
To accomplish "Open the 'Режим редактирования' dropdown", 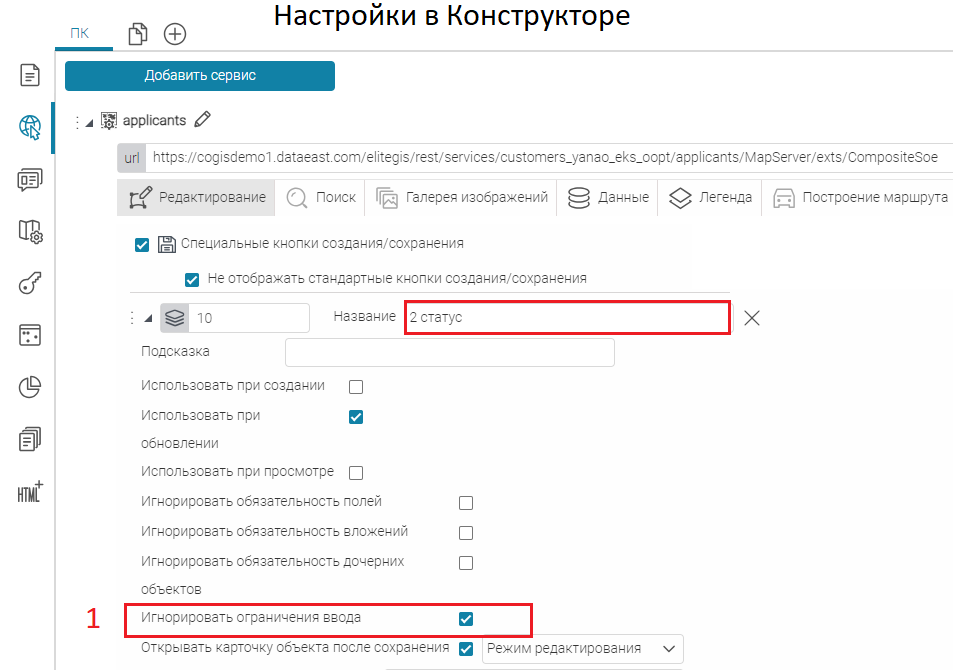I will click(582, 648).
